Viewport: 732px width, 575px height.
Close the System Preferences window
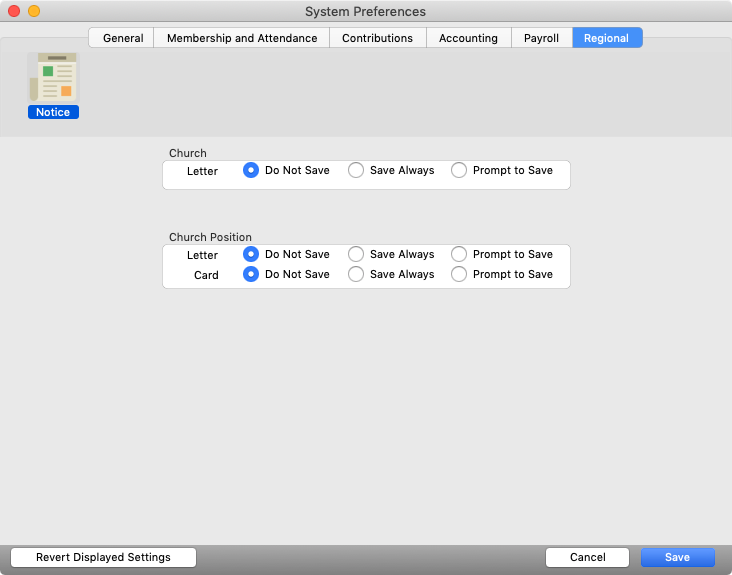point(14,11)
